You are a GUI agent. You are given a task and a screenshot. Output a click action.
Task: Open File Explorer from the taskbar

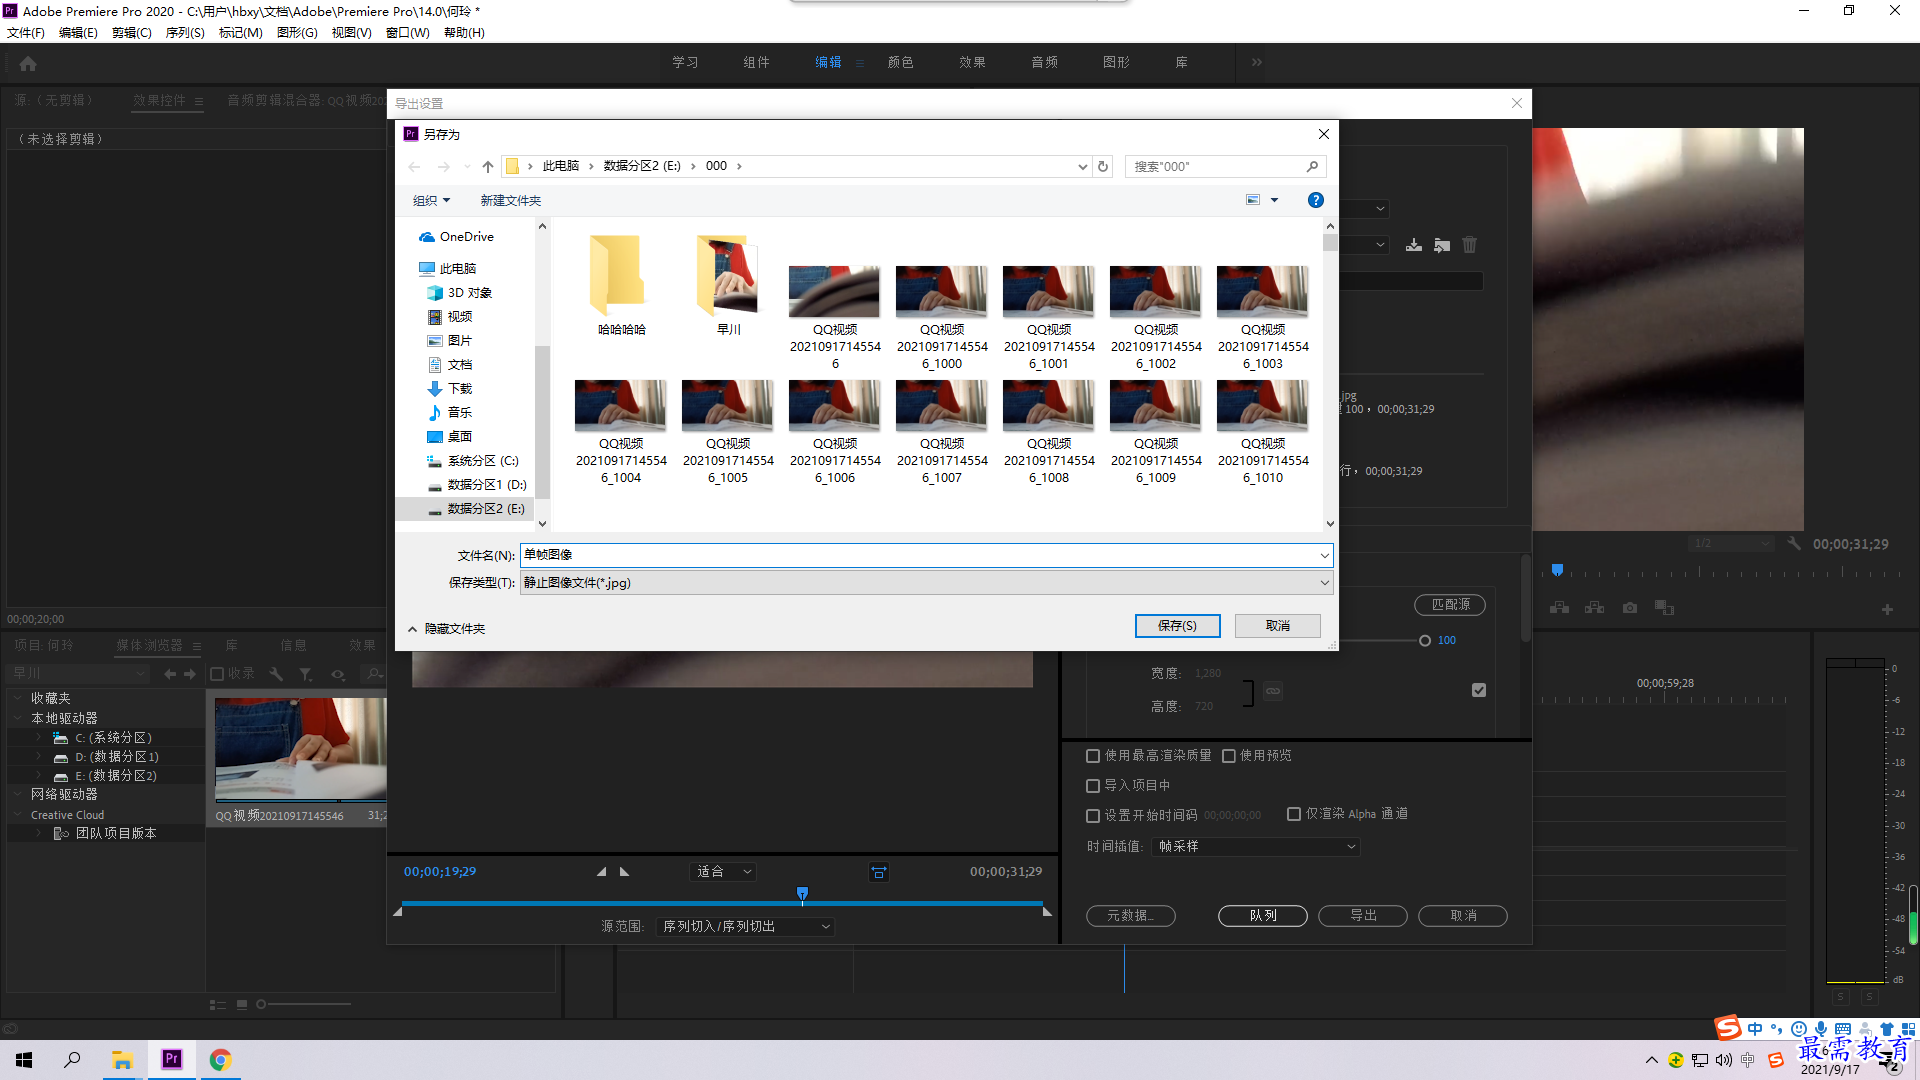(122, 1060)
